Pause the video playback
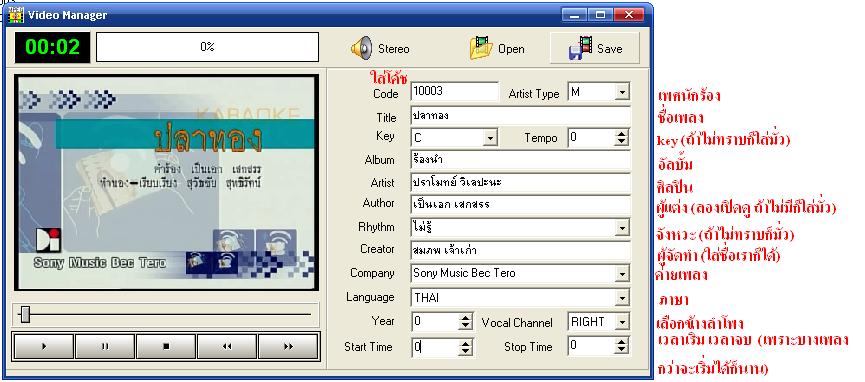The width and height of the screenshot is (865, 382). coord(105,346)
